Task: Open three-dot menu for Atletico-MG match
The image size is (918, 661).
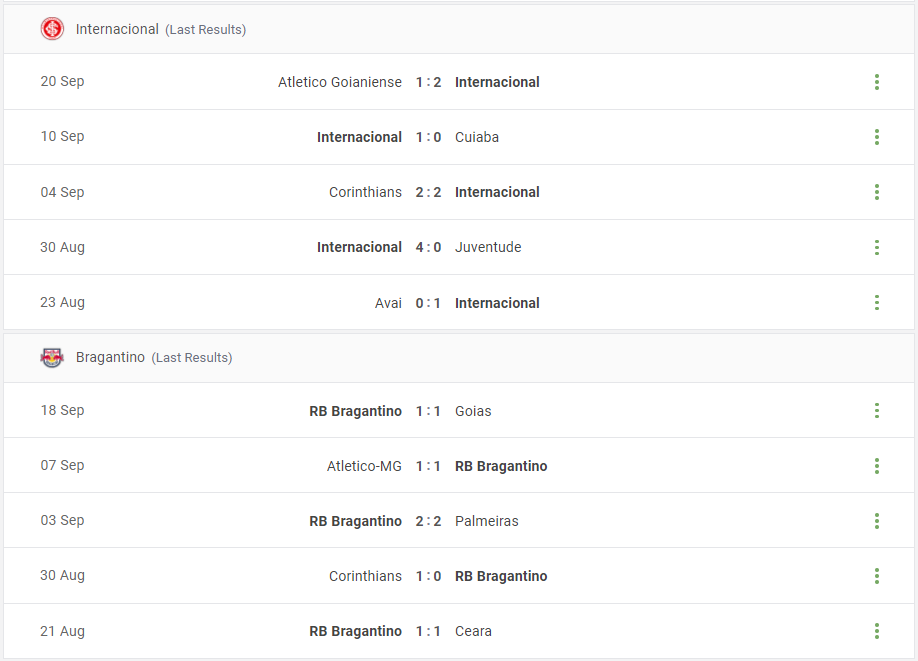Action: 876,466
